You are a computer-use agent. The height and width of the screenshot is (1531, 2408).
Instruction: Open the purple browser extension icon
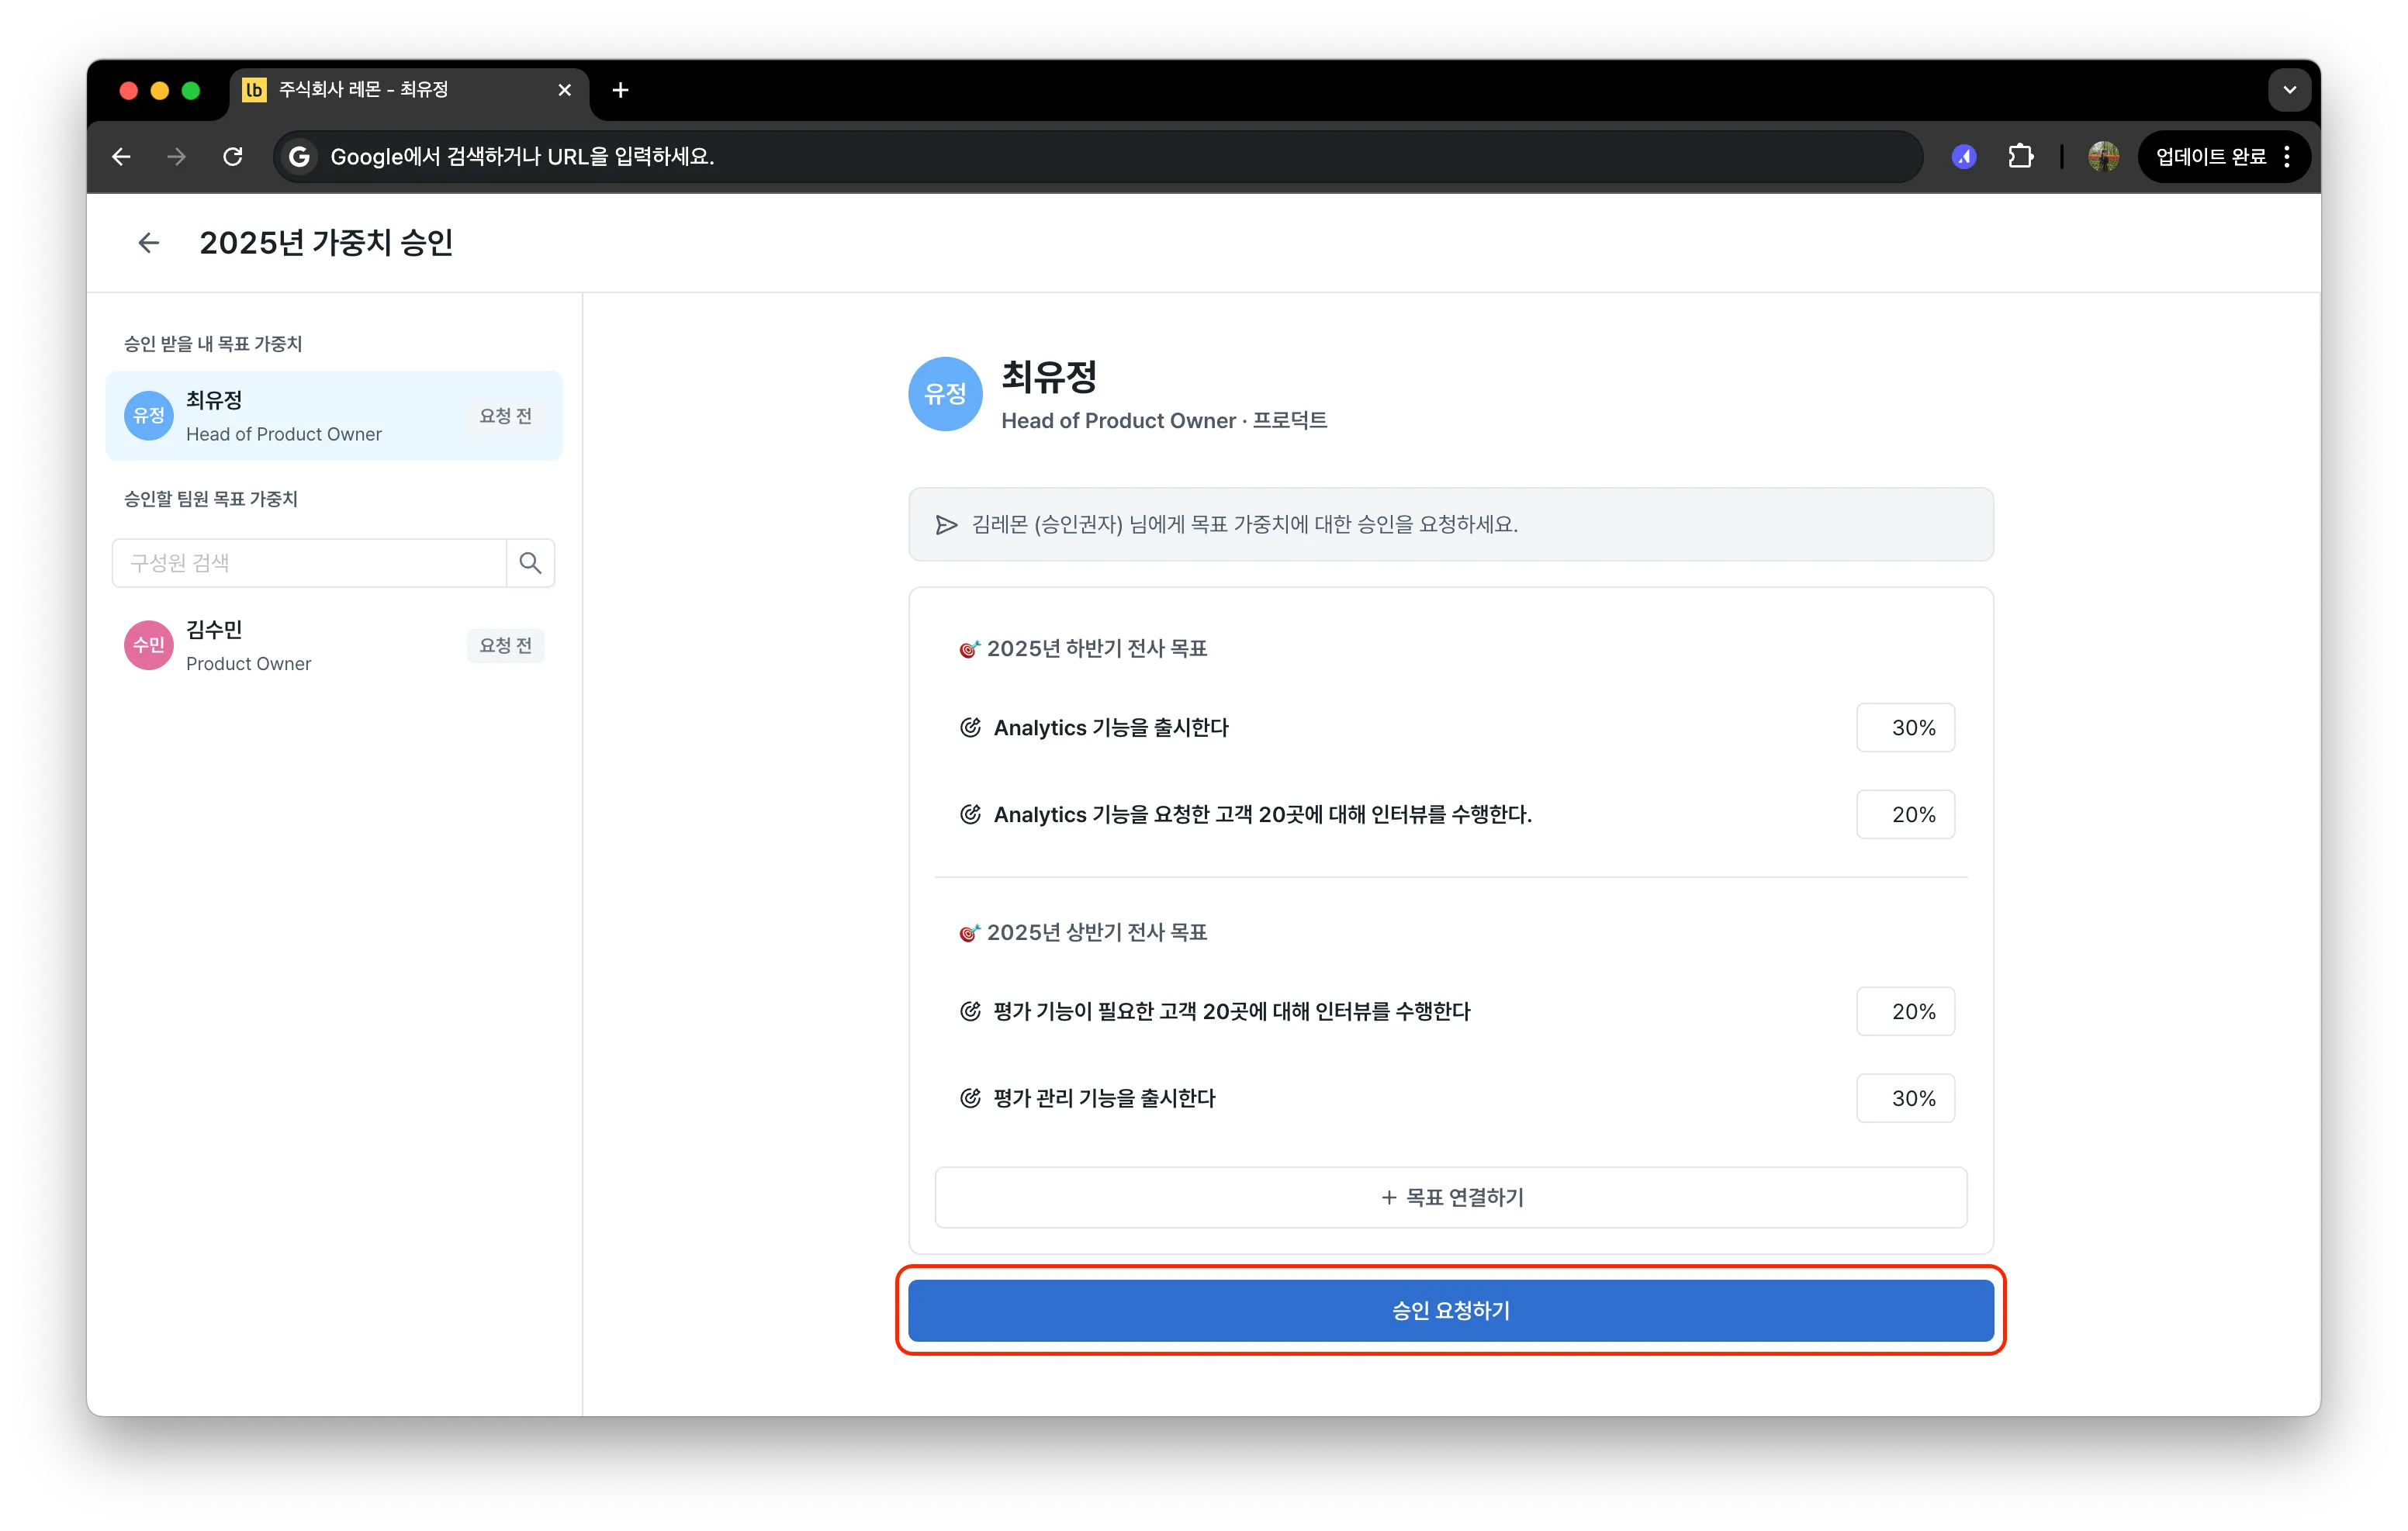1963,156
